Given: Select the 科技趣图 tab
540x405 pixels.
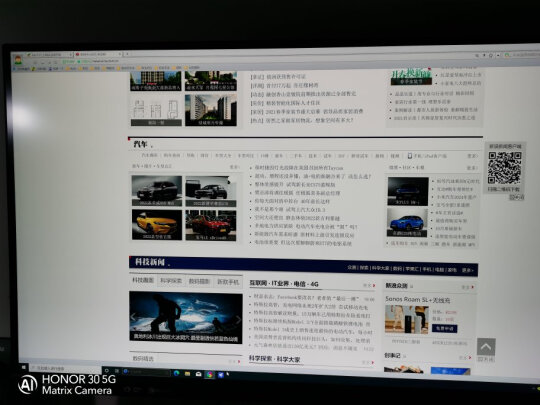Looking at the screenshot, I should (x=143, y=280).
